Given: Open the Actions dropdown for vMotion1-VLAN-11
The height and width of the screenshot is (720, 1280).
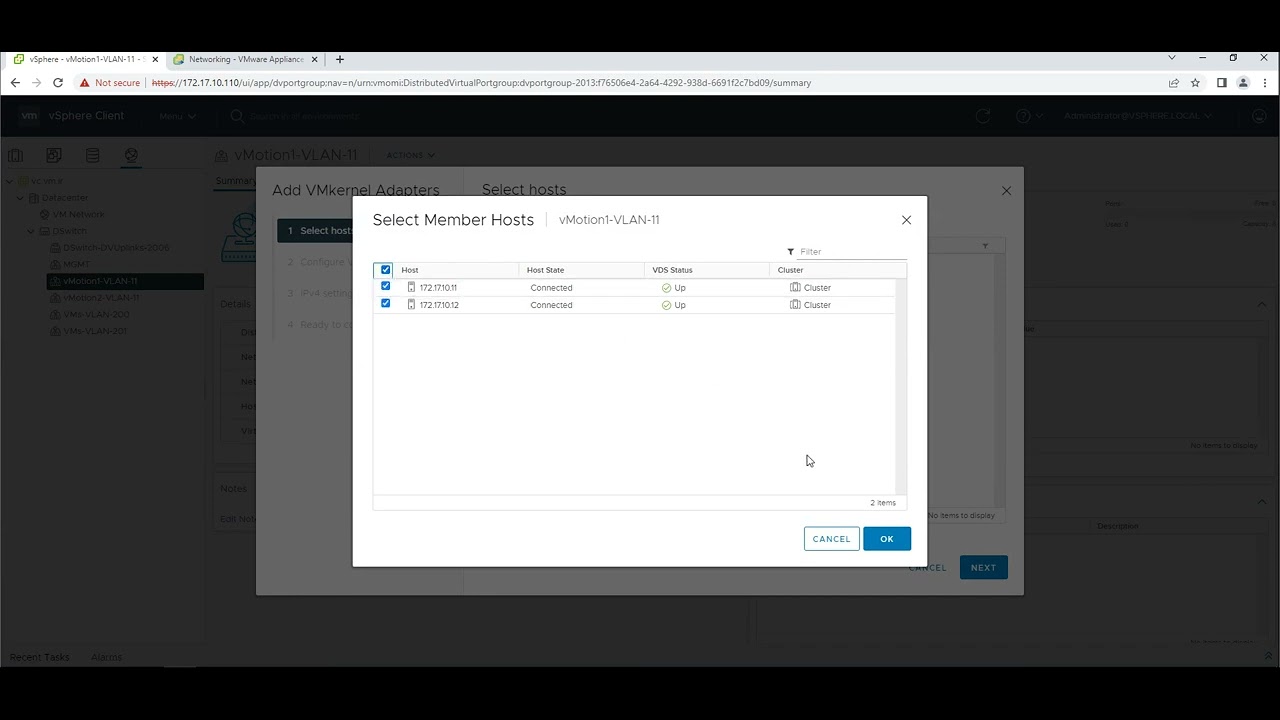Looking at the screenshot, I should tap(410, 155).
